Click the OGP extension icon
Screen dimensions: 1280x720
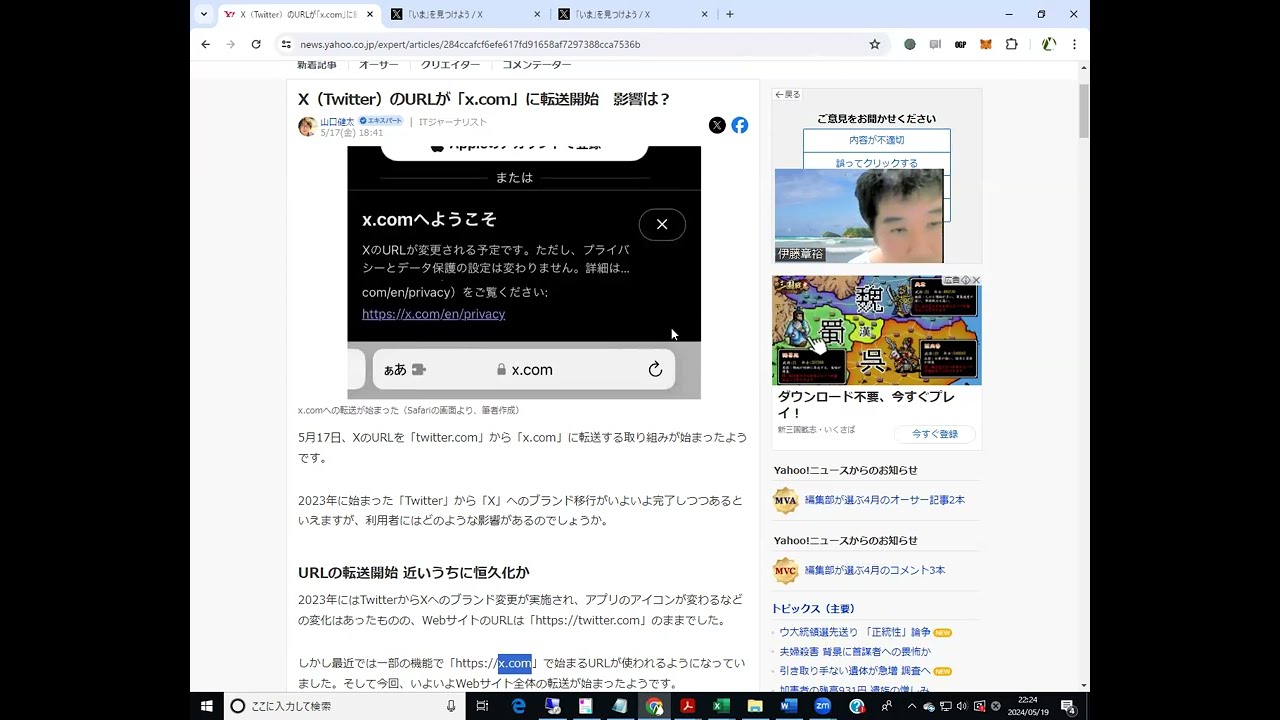(x=961, y=44)
